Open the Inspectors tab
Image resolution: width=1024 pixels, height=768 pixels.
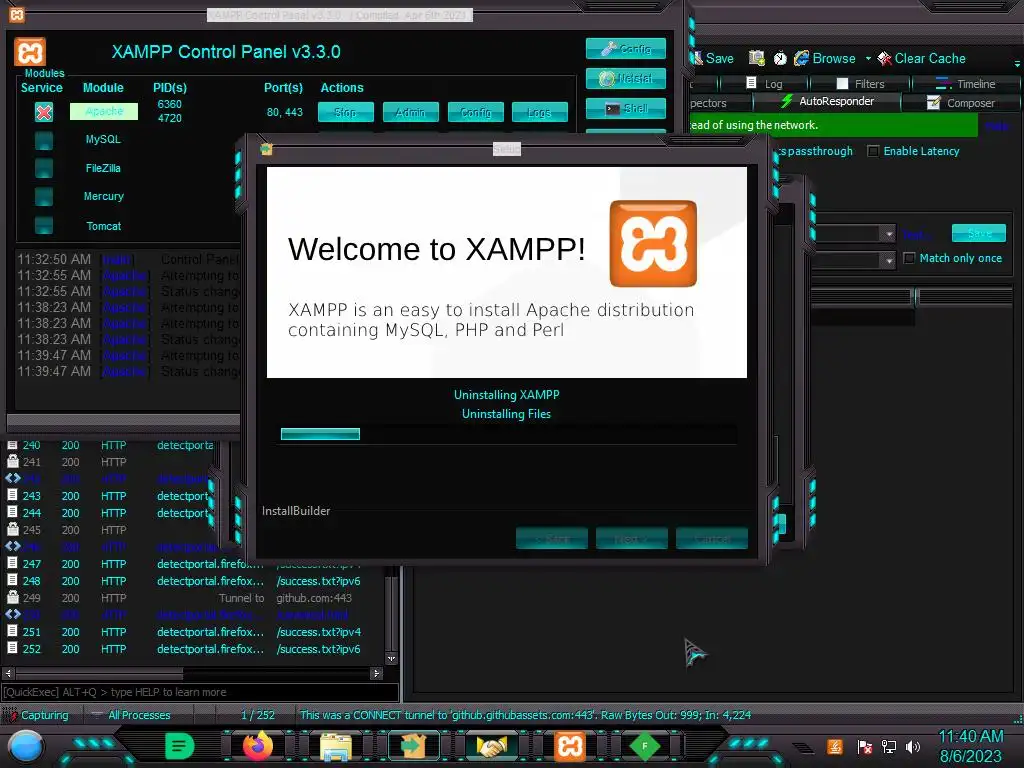[718, 103]
